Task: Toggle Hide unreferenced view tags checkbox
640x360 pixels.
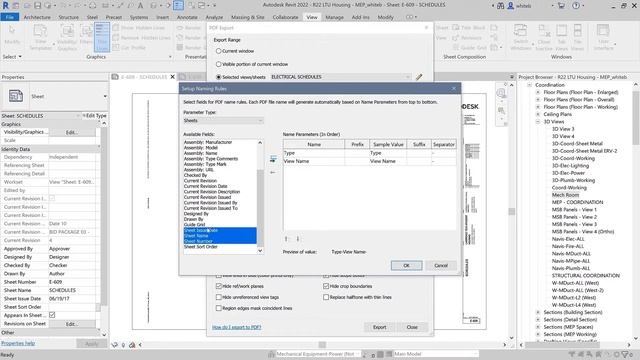Action: [219, 297]
